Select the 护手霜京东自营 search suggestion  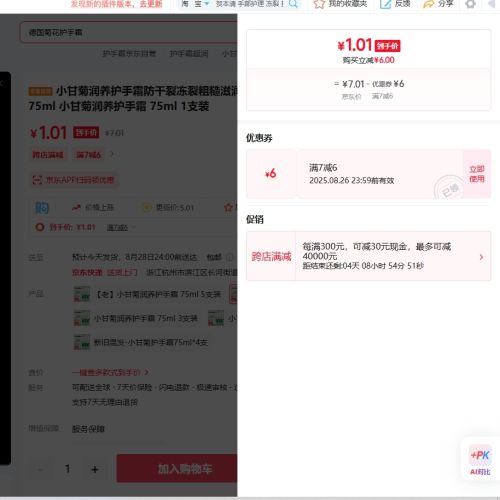pyautogui.click(x=129, y=54)
